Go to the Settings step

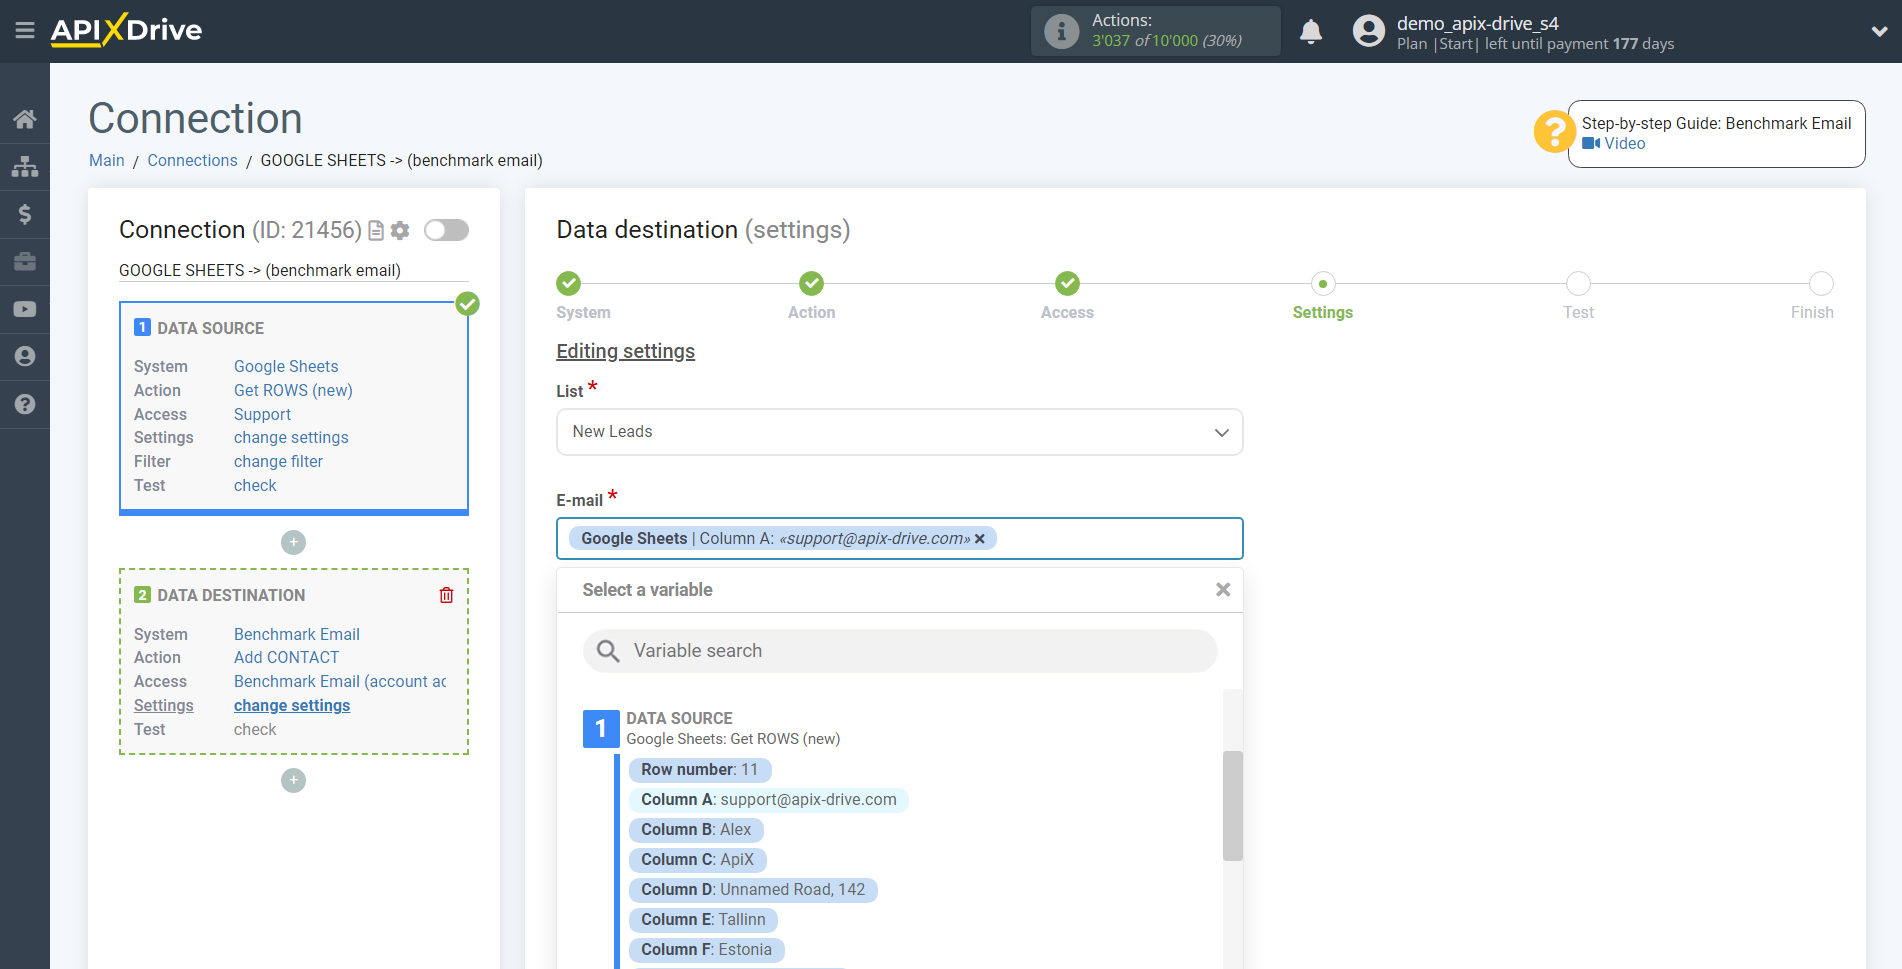coord(1322,284)
